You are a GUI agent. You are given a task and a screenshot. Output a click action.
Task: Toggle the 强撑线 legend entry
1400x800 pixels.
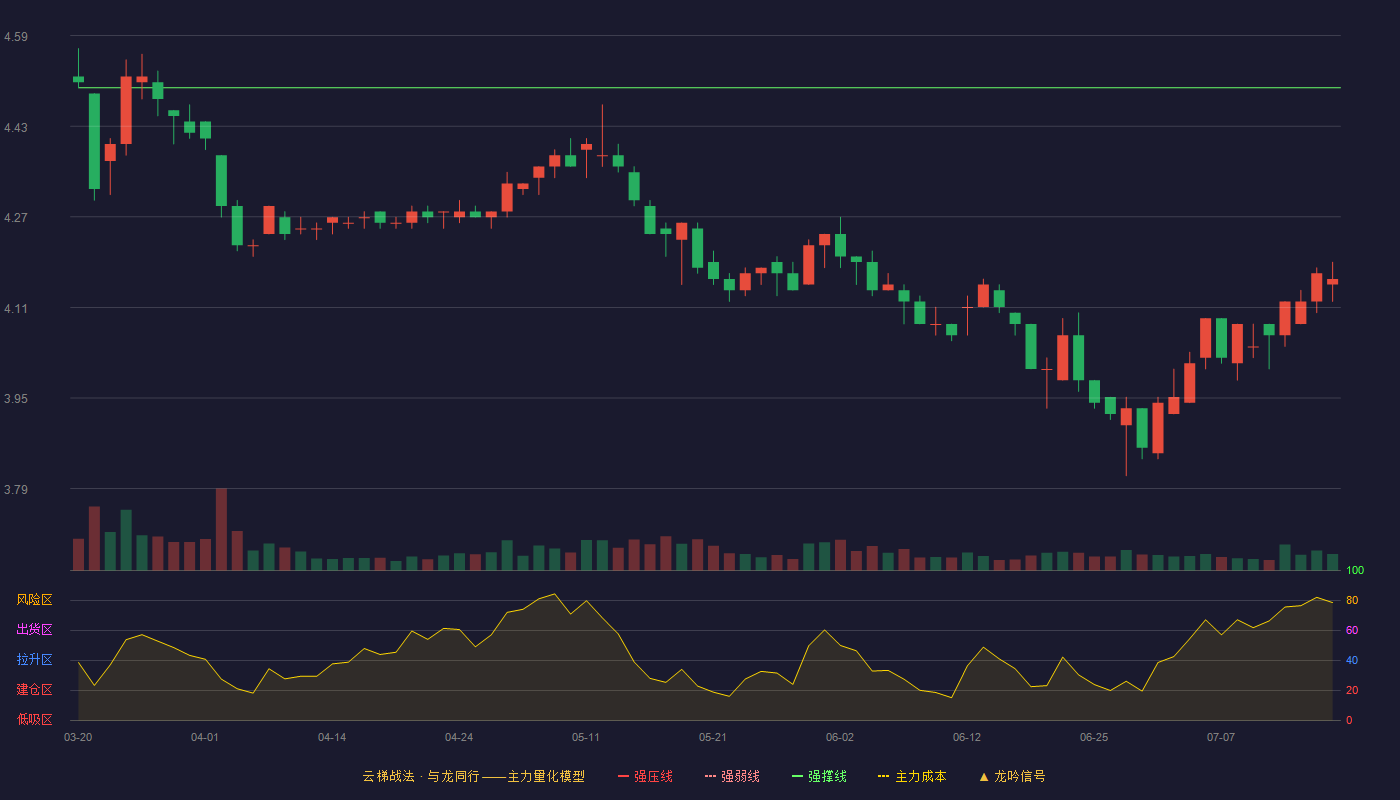coord(819,776)
